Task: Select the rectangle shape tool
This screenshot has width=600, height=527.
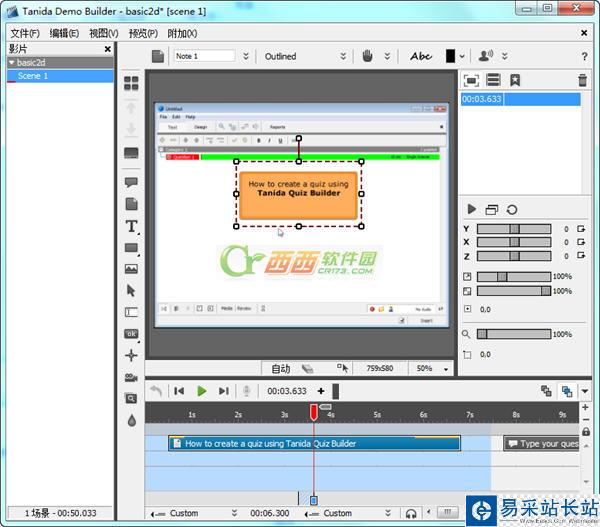Action: click(x=131, y=248)
